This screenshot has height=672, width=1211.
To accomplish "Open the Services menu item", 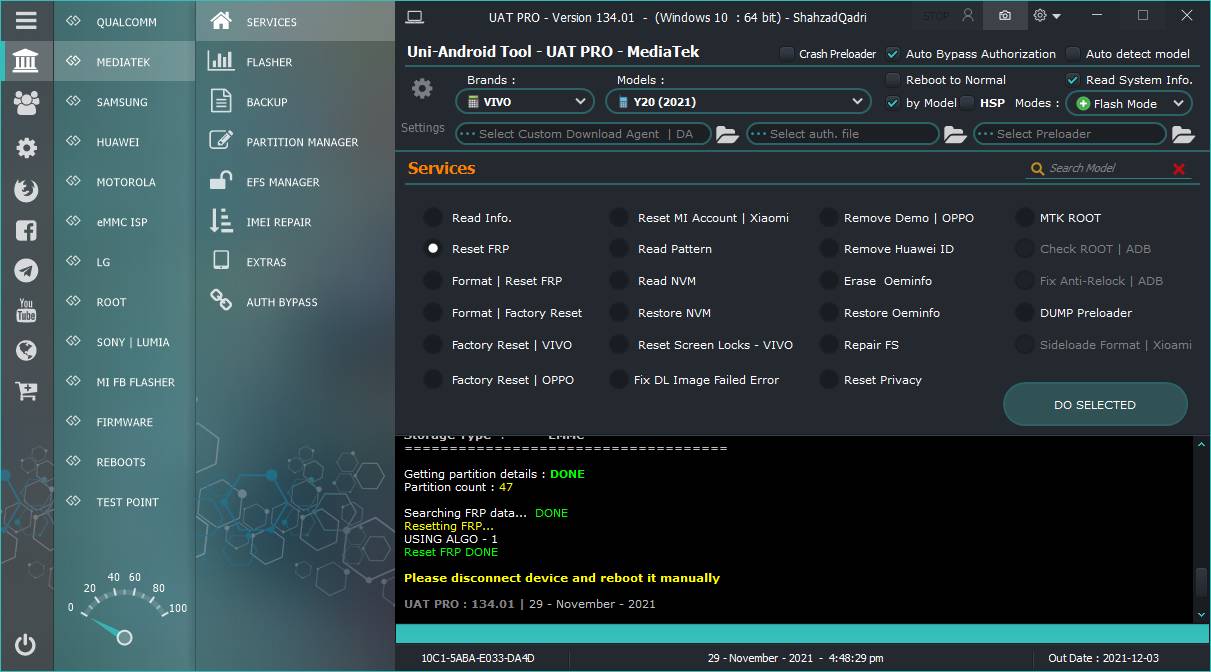I will (295, 21).
